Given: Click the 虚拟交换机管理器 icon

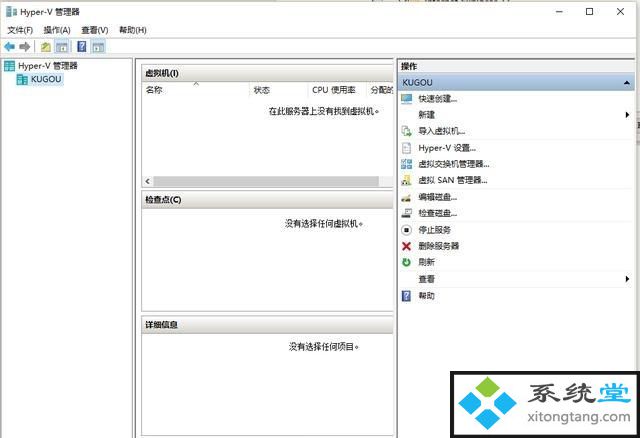Looking at the screenshot, I should click(407, 164).
